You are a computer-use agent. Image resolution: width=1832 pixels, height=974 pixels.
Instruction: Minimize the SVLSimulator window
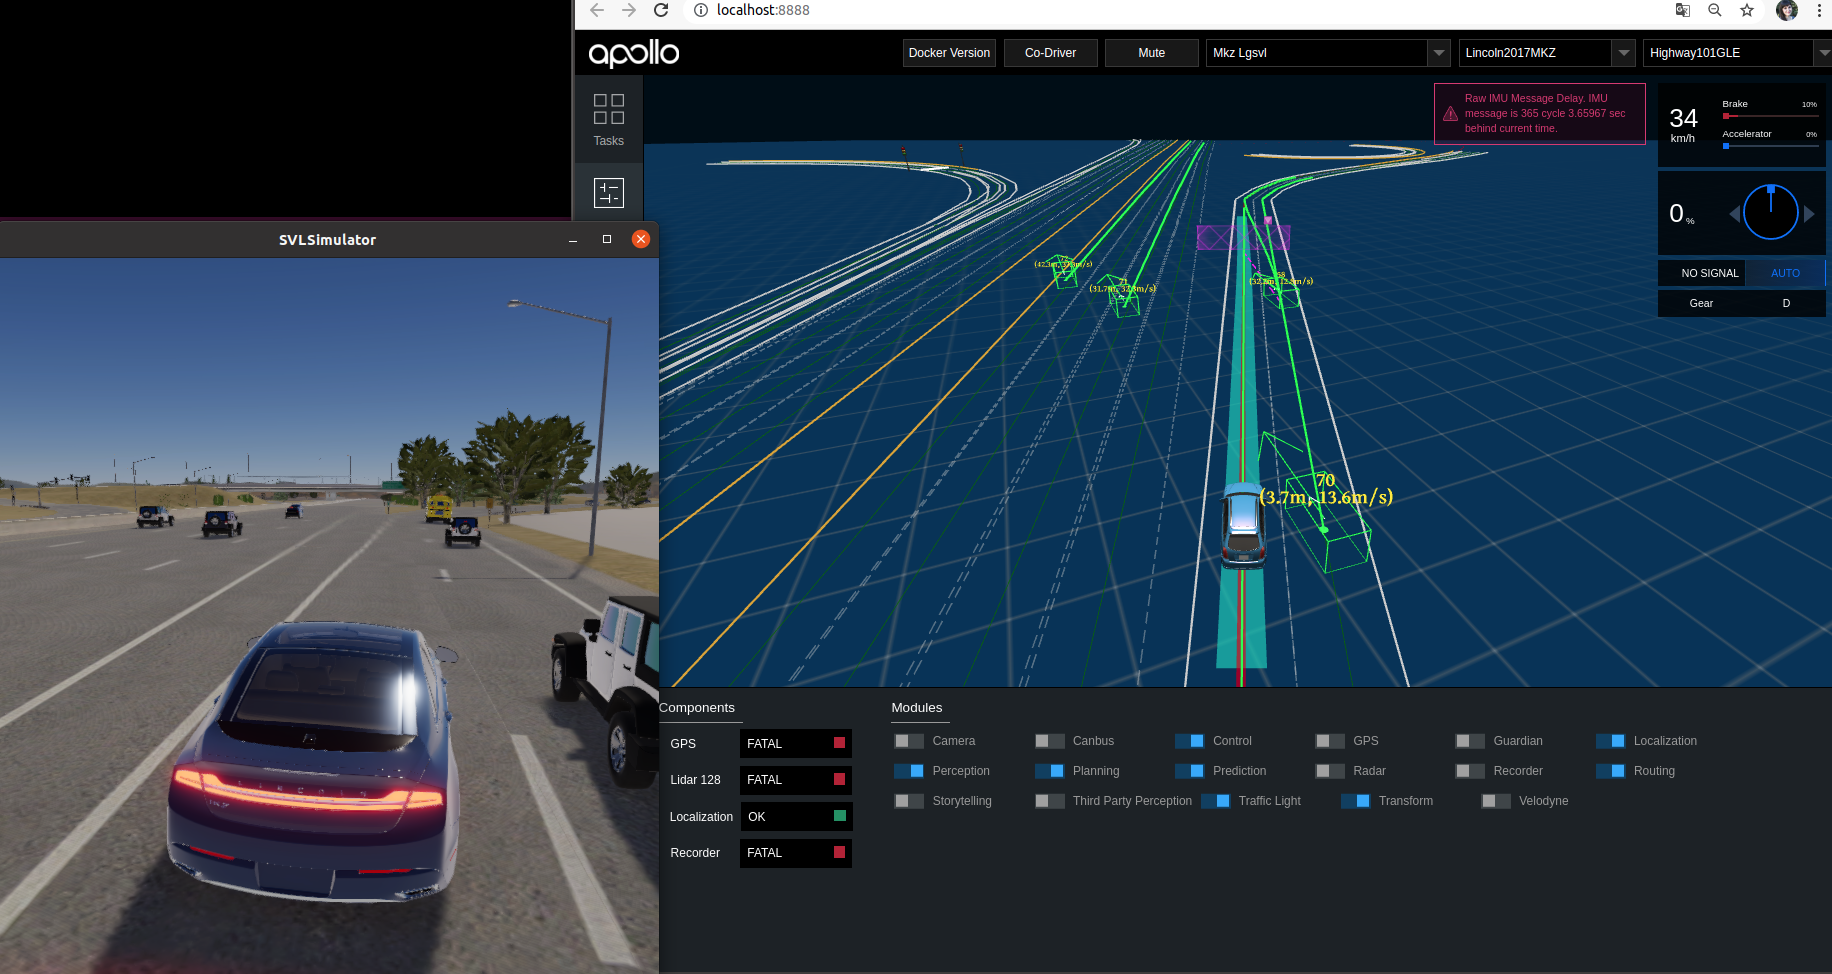coord(573,240)
